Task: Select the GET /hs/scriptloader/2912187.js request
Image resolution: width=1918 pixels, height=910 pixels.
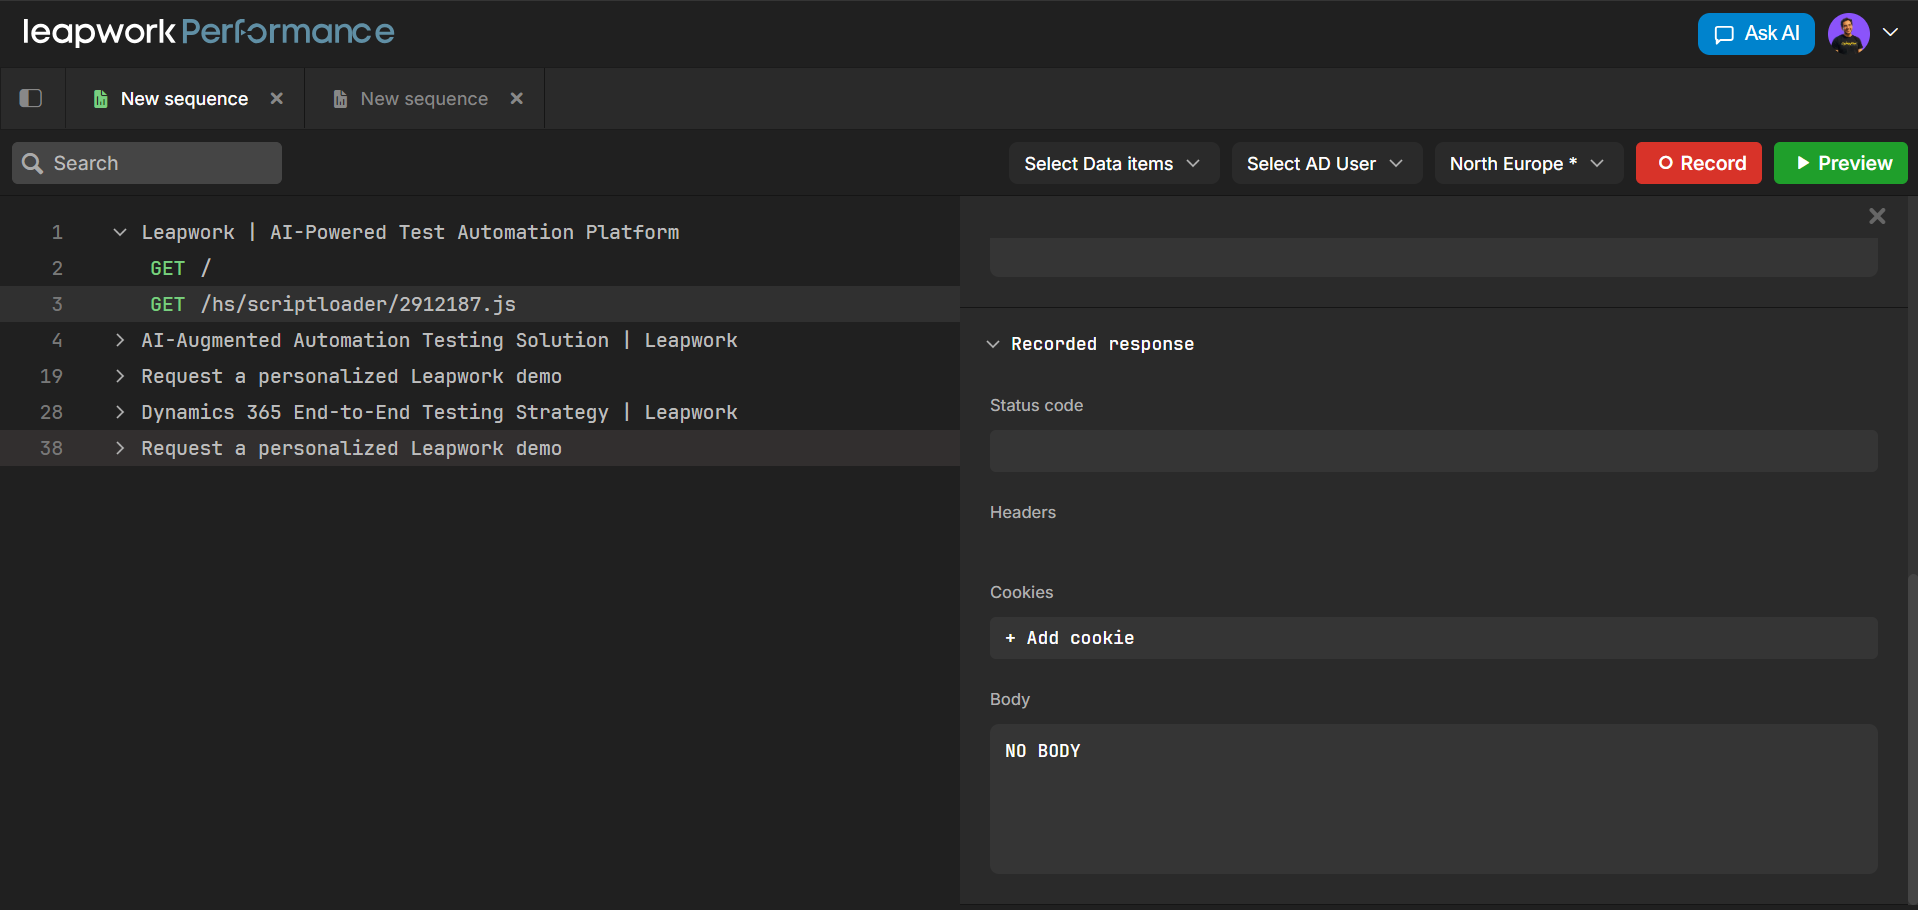Action: click(358, 304)
